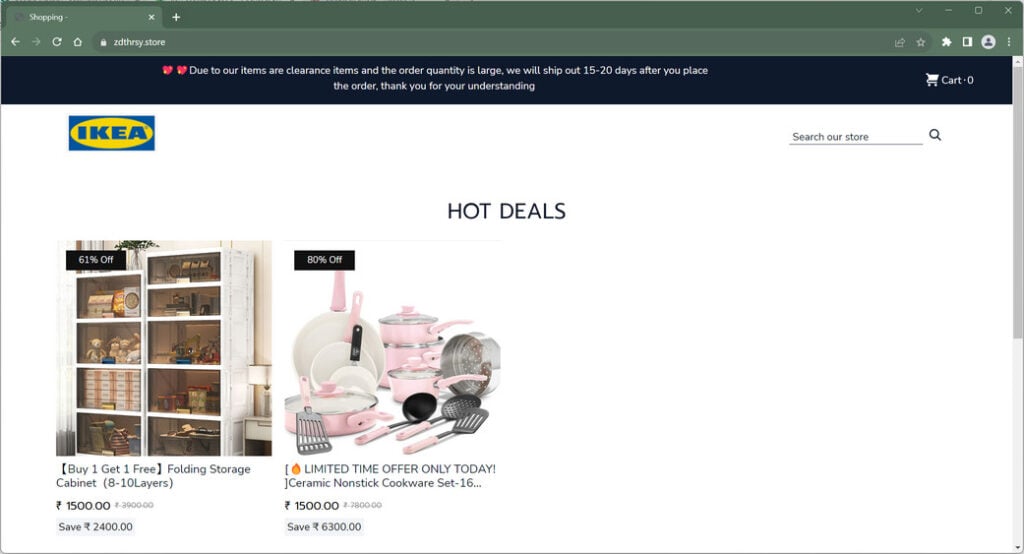Bookmark this page with star icon

921,42
